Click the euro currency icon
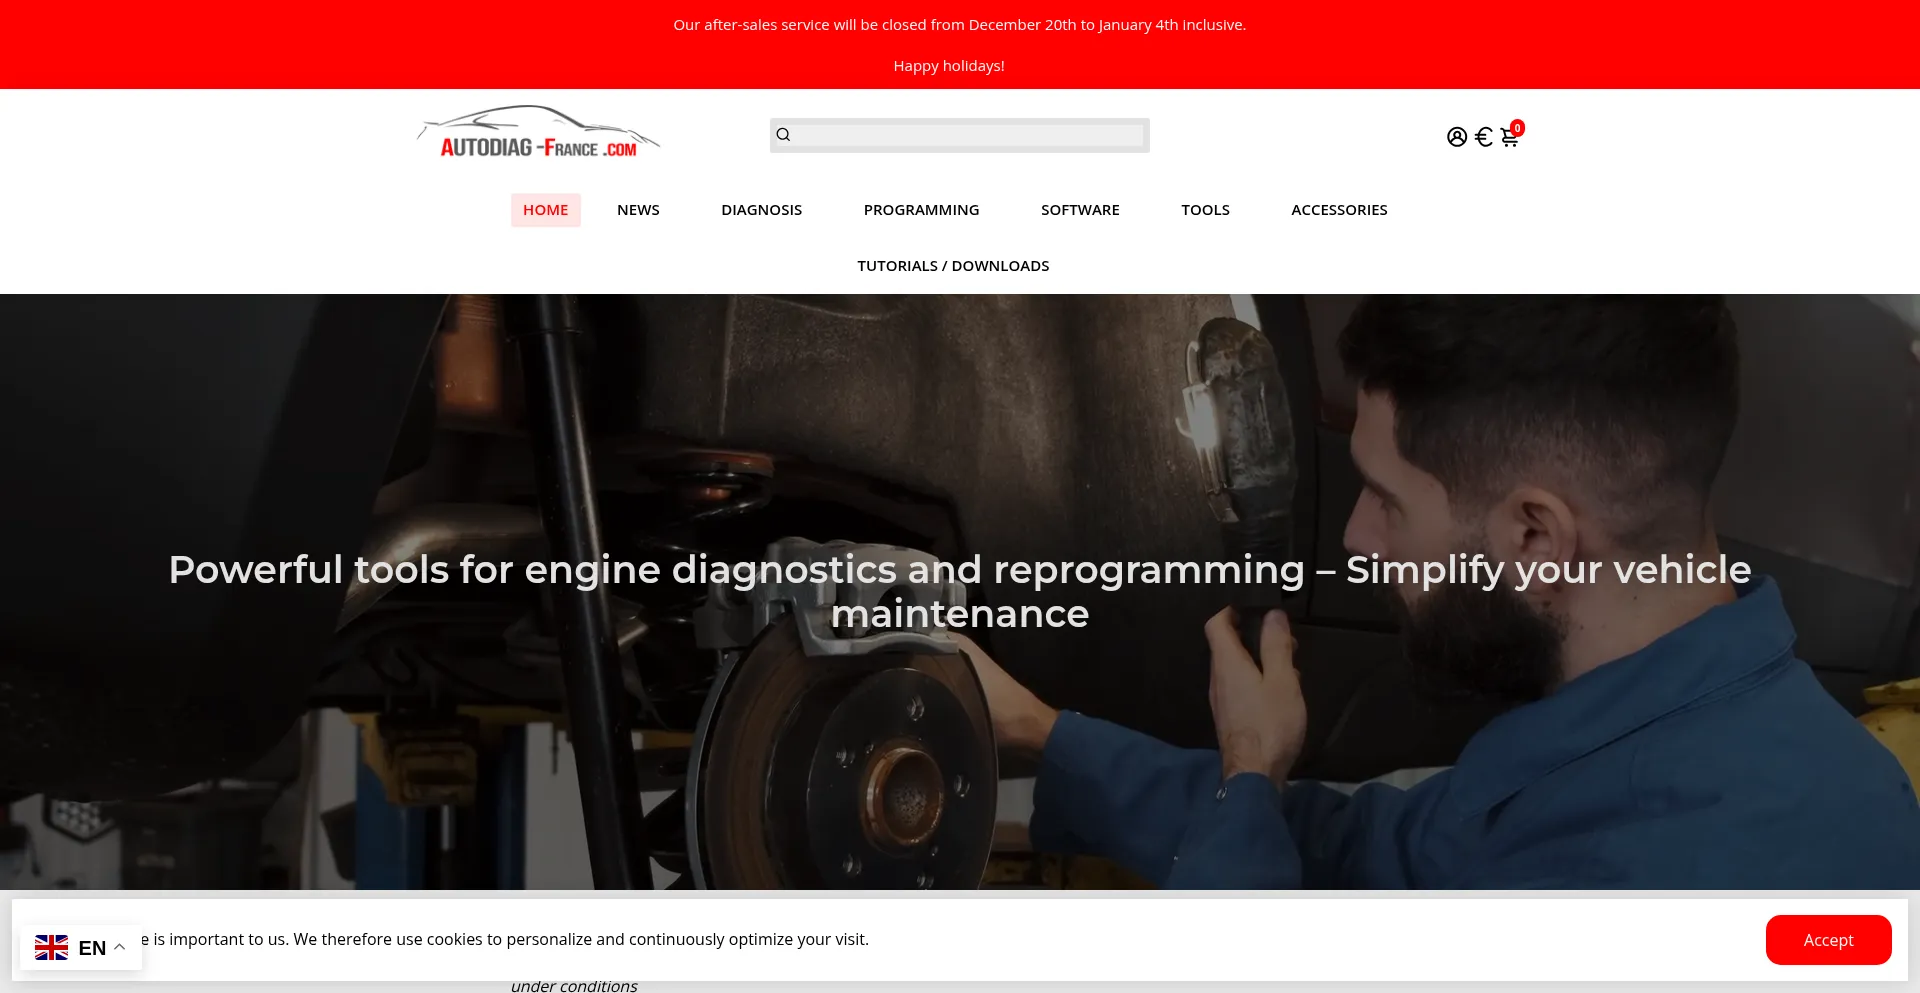 point(1482,136)
